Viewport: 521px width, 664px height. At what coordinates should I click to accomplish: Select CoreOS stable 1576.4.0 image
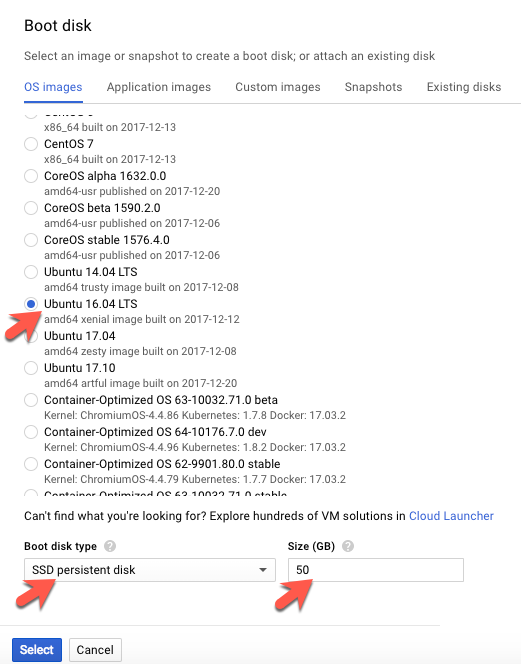tap(31, 240)
